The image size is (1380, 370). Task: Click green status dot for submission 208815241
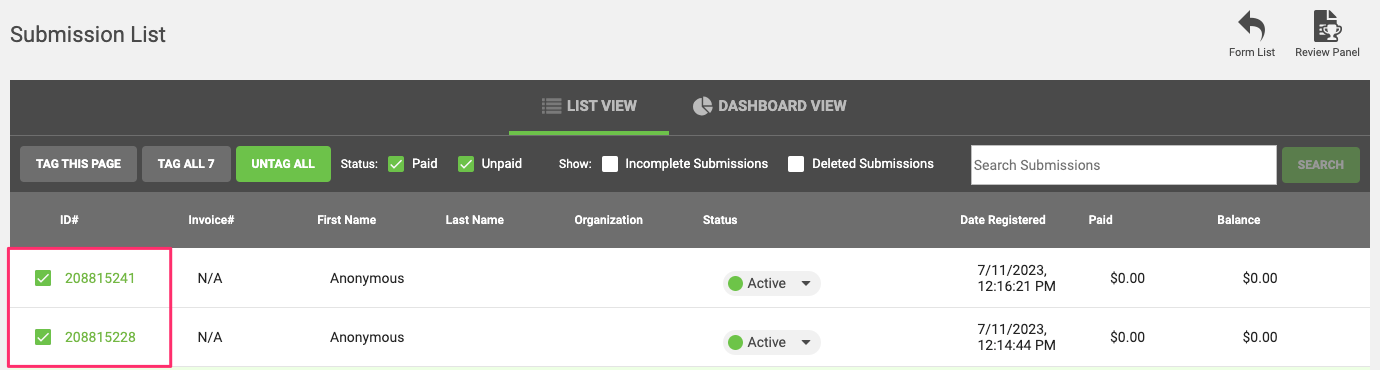736,284
